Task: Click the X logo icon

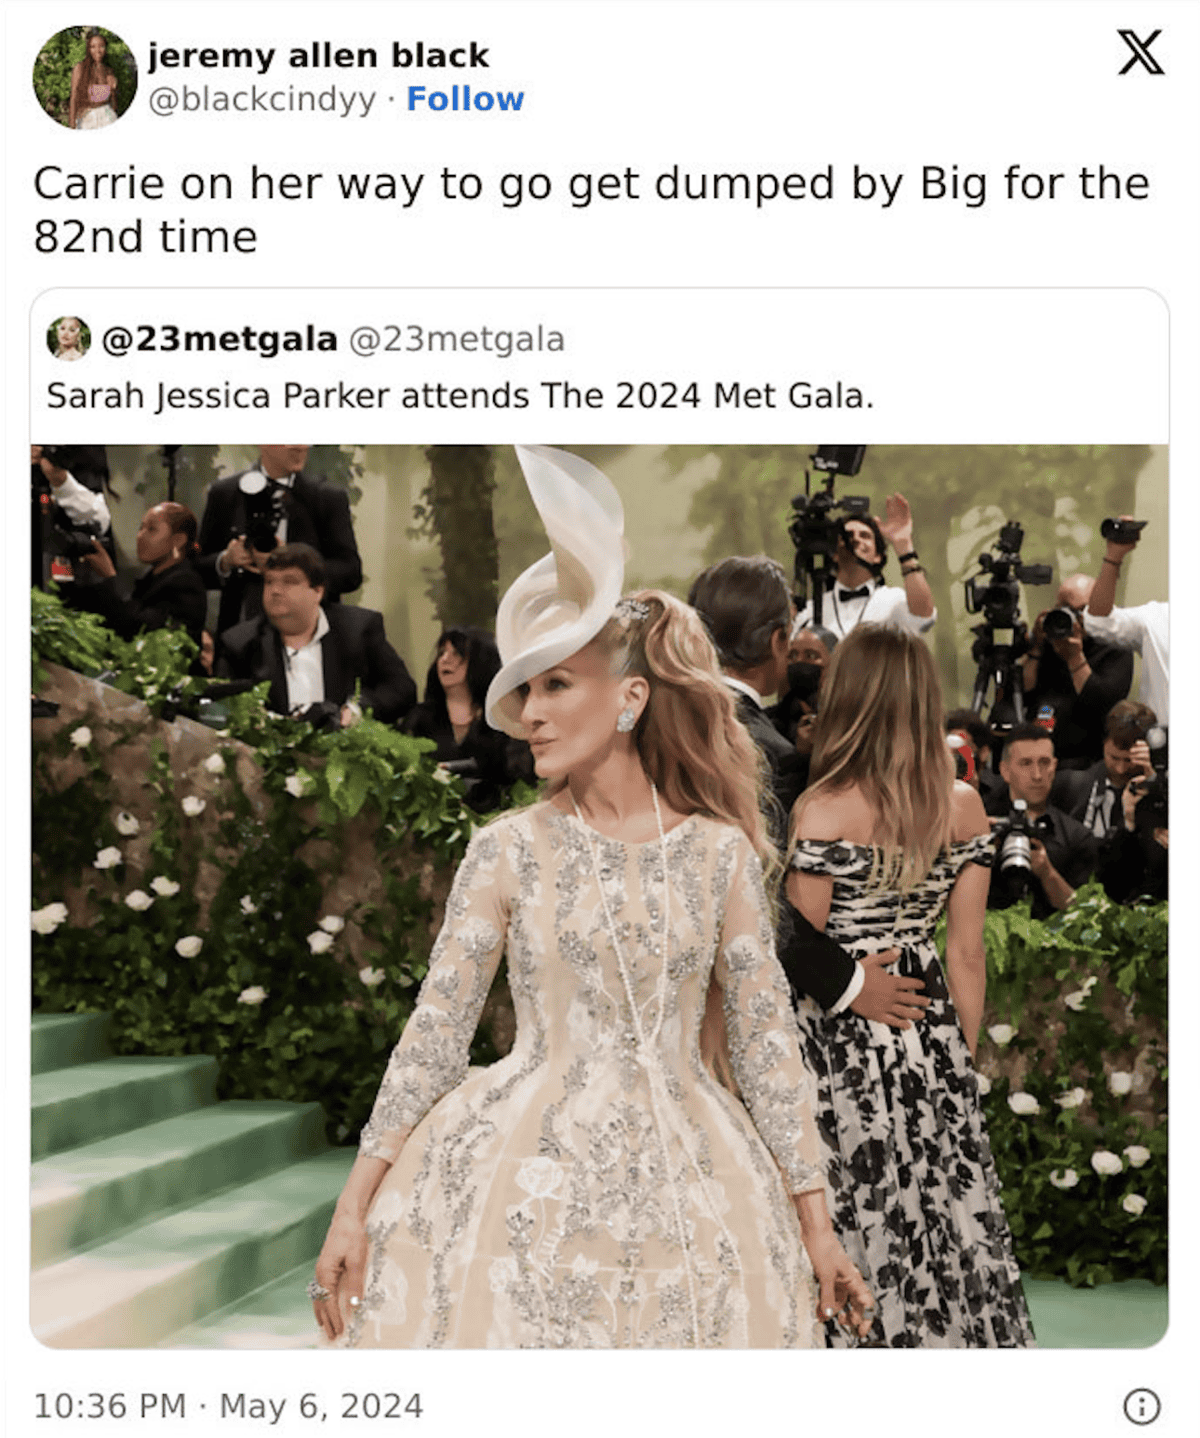Action: (x=1140, y=52)
